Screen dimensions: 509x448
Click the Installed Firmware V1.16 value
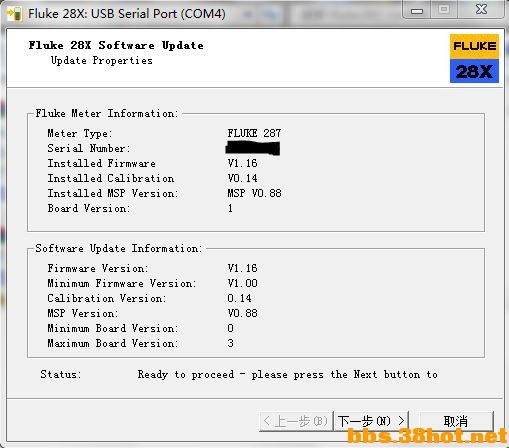click(242, 163)
